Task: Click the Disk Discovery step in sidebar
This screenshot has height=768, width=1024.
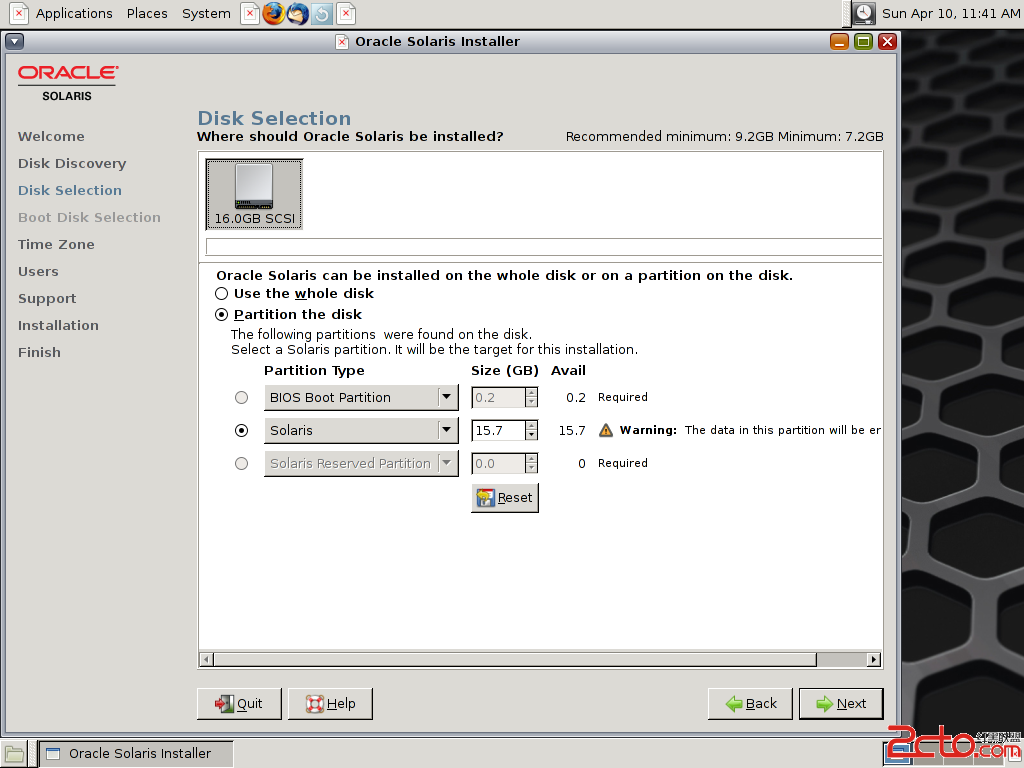Action: [x=72, y=163]
